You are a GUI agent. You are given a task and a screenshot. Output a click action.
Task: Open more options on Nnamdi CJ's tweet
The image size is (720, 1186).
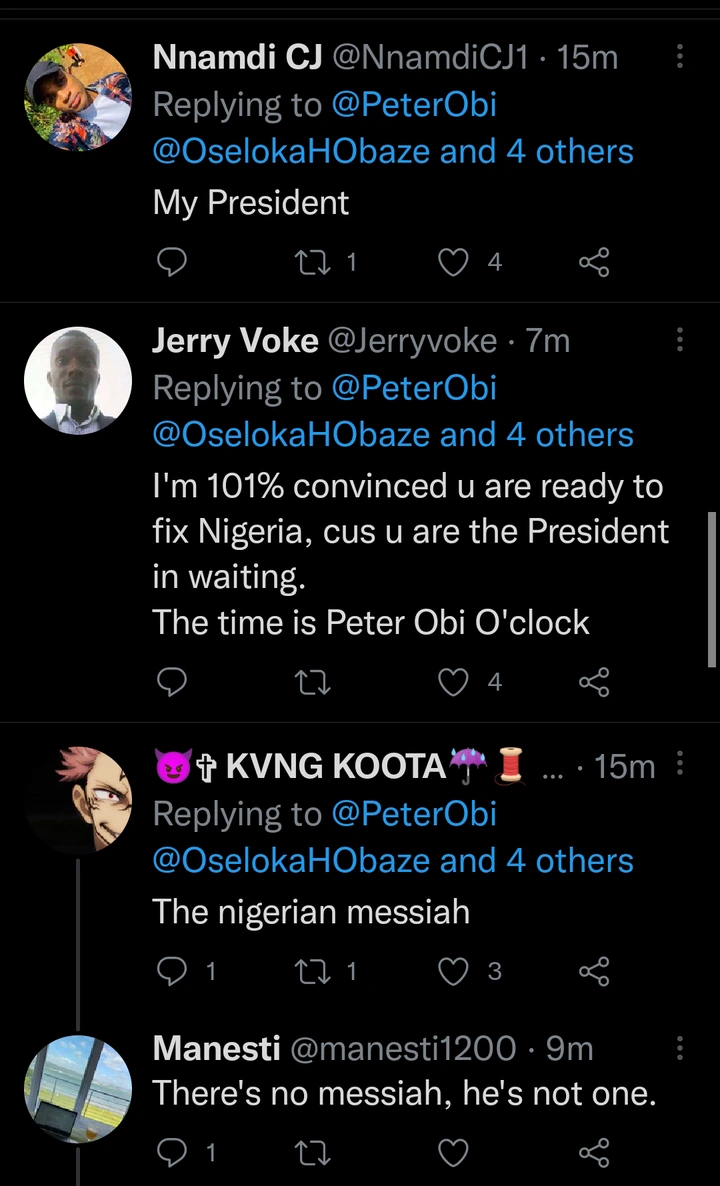(680, 57)
